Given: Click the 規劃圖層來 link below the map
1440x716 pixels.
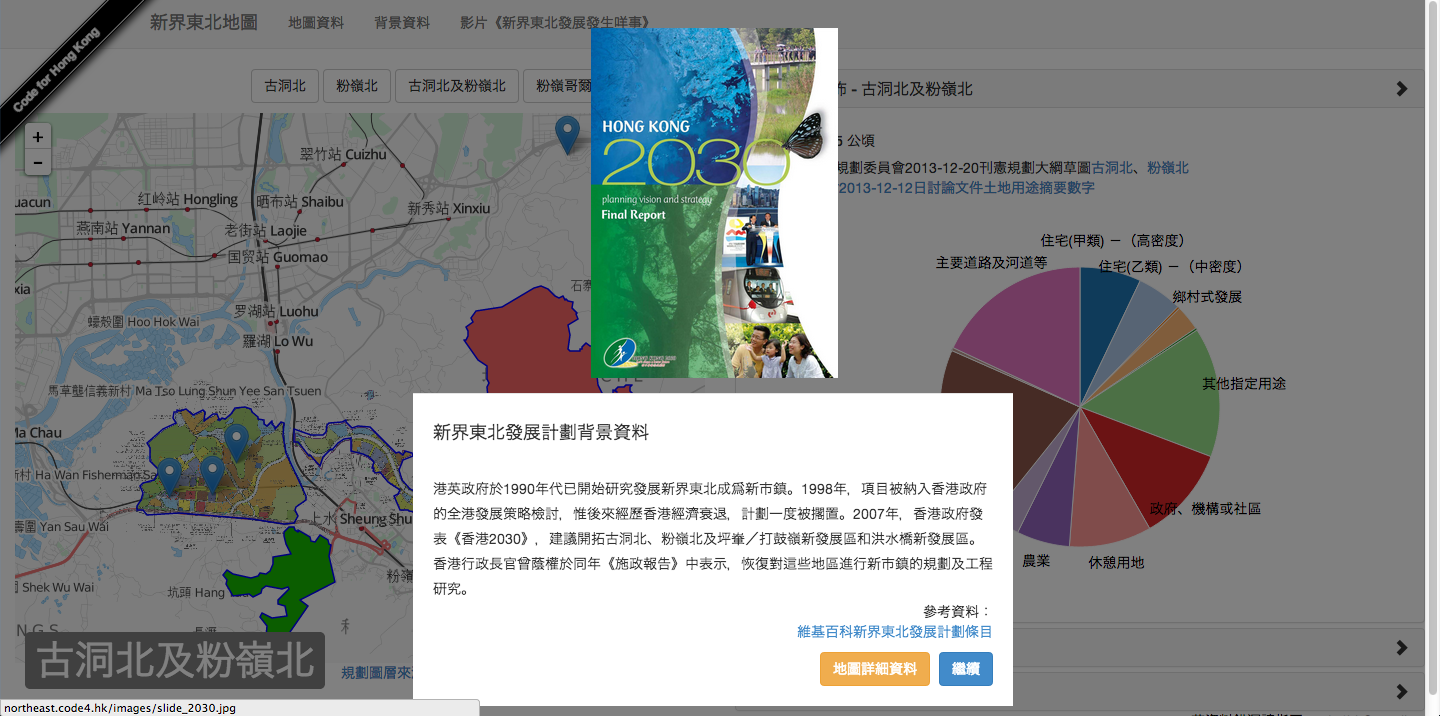Looking at the screenshot, I should [377, 673].
